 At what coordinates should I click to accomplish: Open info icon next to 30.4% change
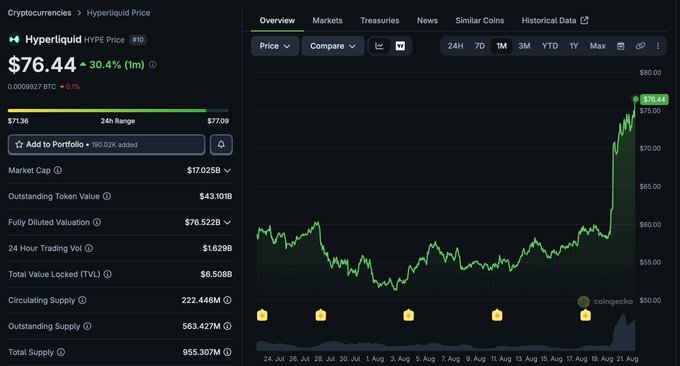[153, 65]
